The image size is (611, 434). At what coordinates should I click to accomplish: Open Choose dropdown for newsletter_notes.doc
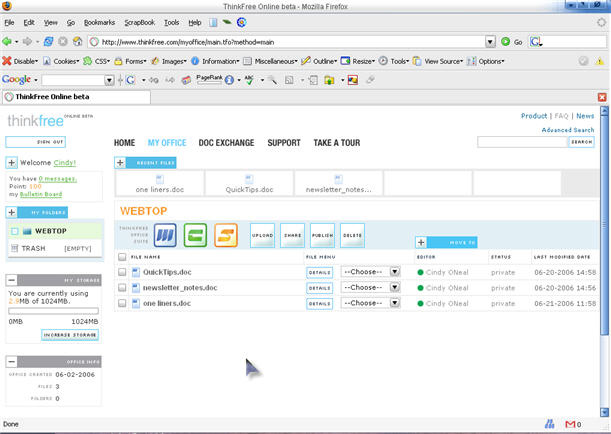(370, 287)
